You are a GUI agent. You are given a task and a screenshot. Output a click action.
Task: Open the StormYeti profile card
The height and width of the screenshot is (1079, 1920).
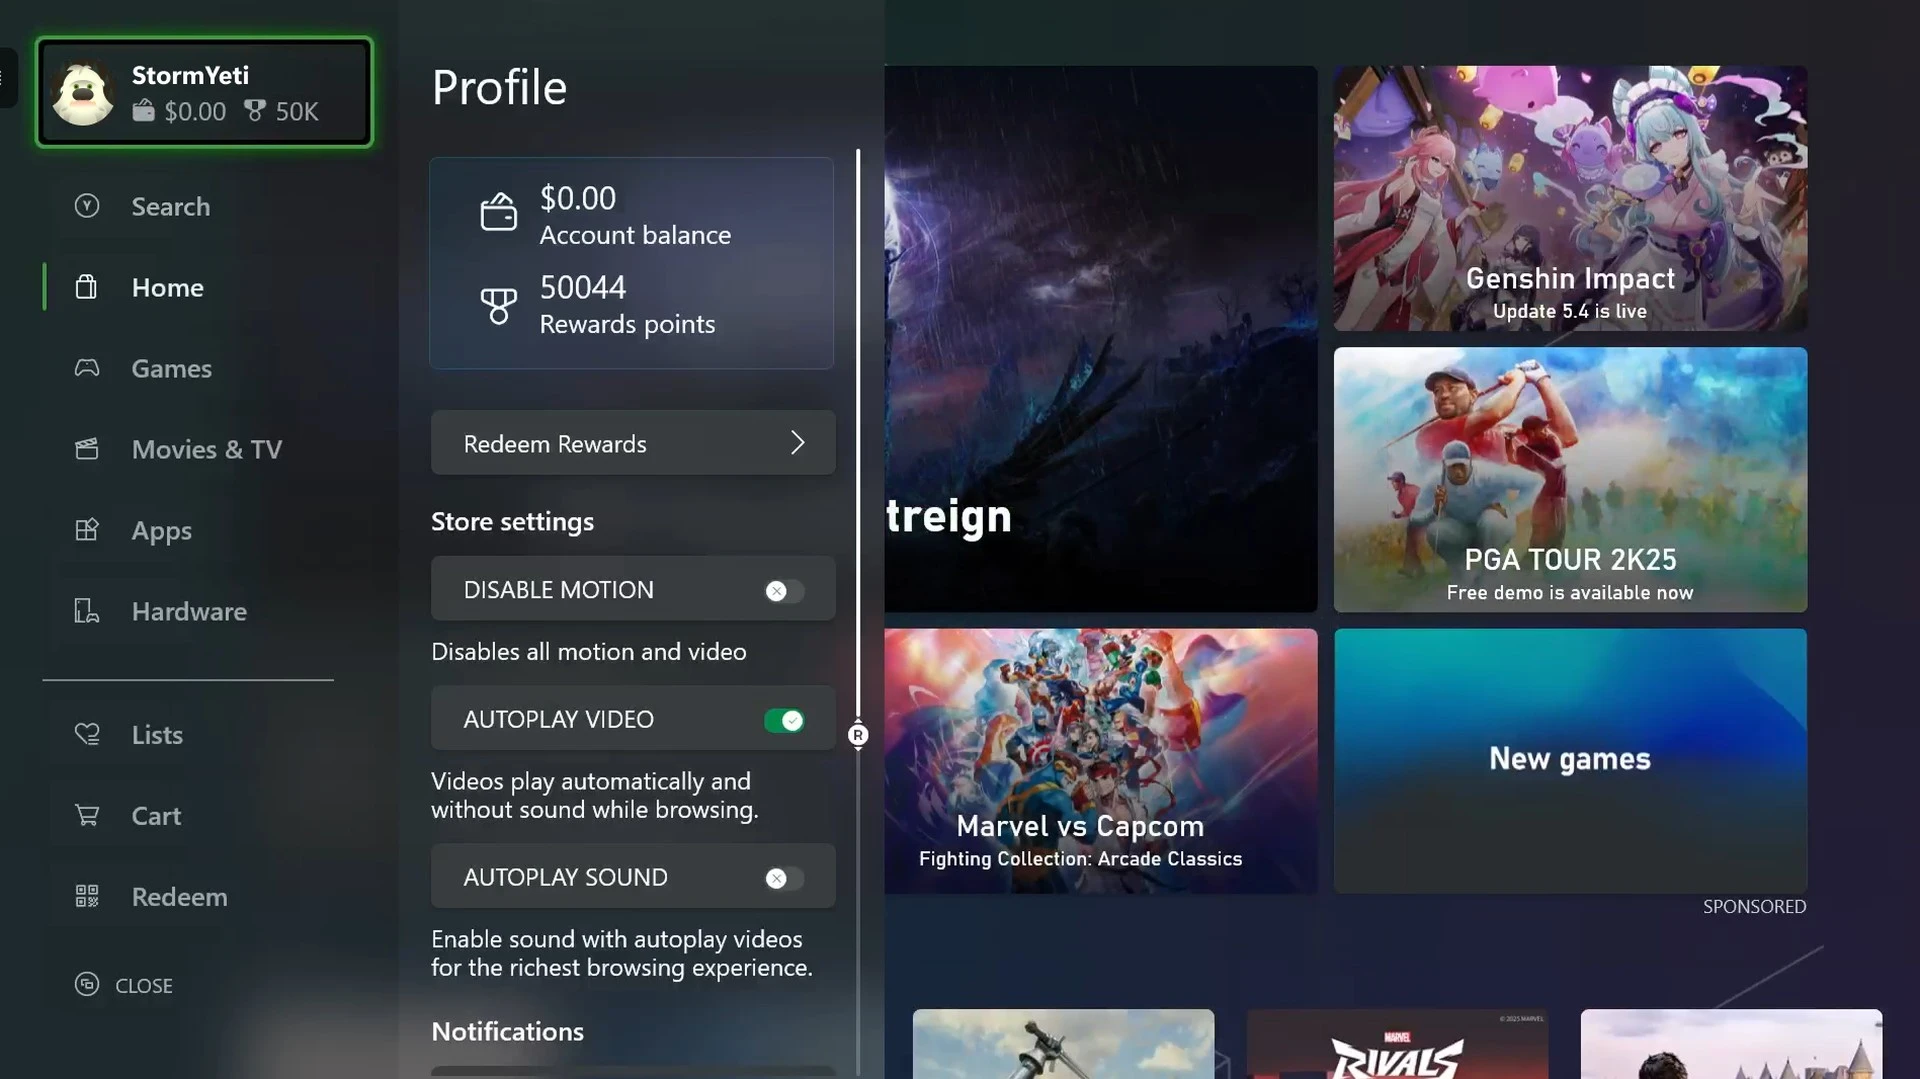pos(204,92)
